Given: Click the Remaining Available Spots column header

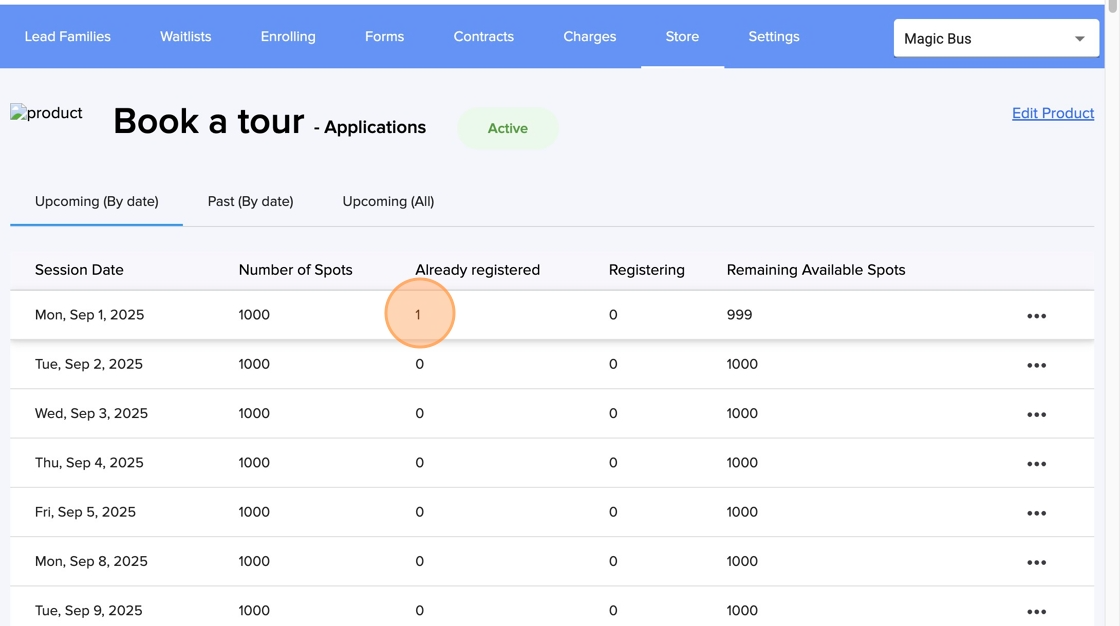Looking at the screenshot, I should coord(816,270).
